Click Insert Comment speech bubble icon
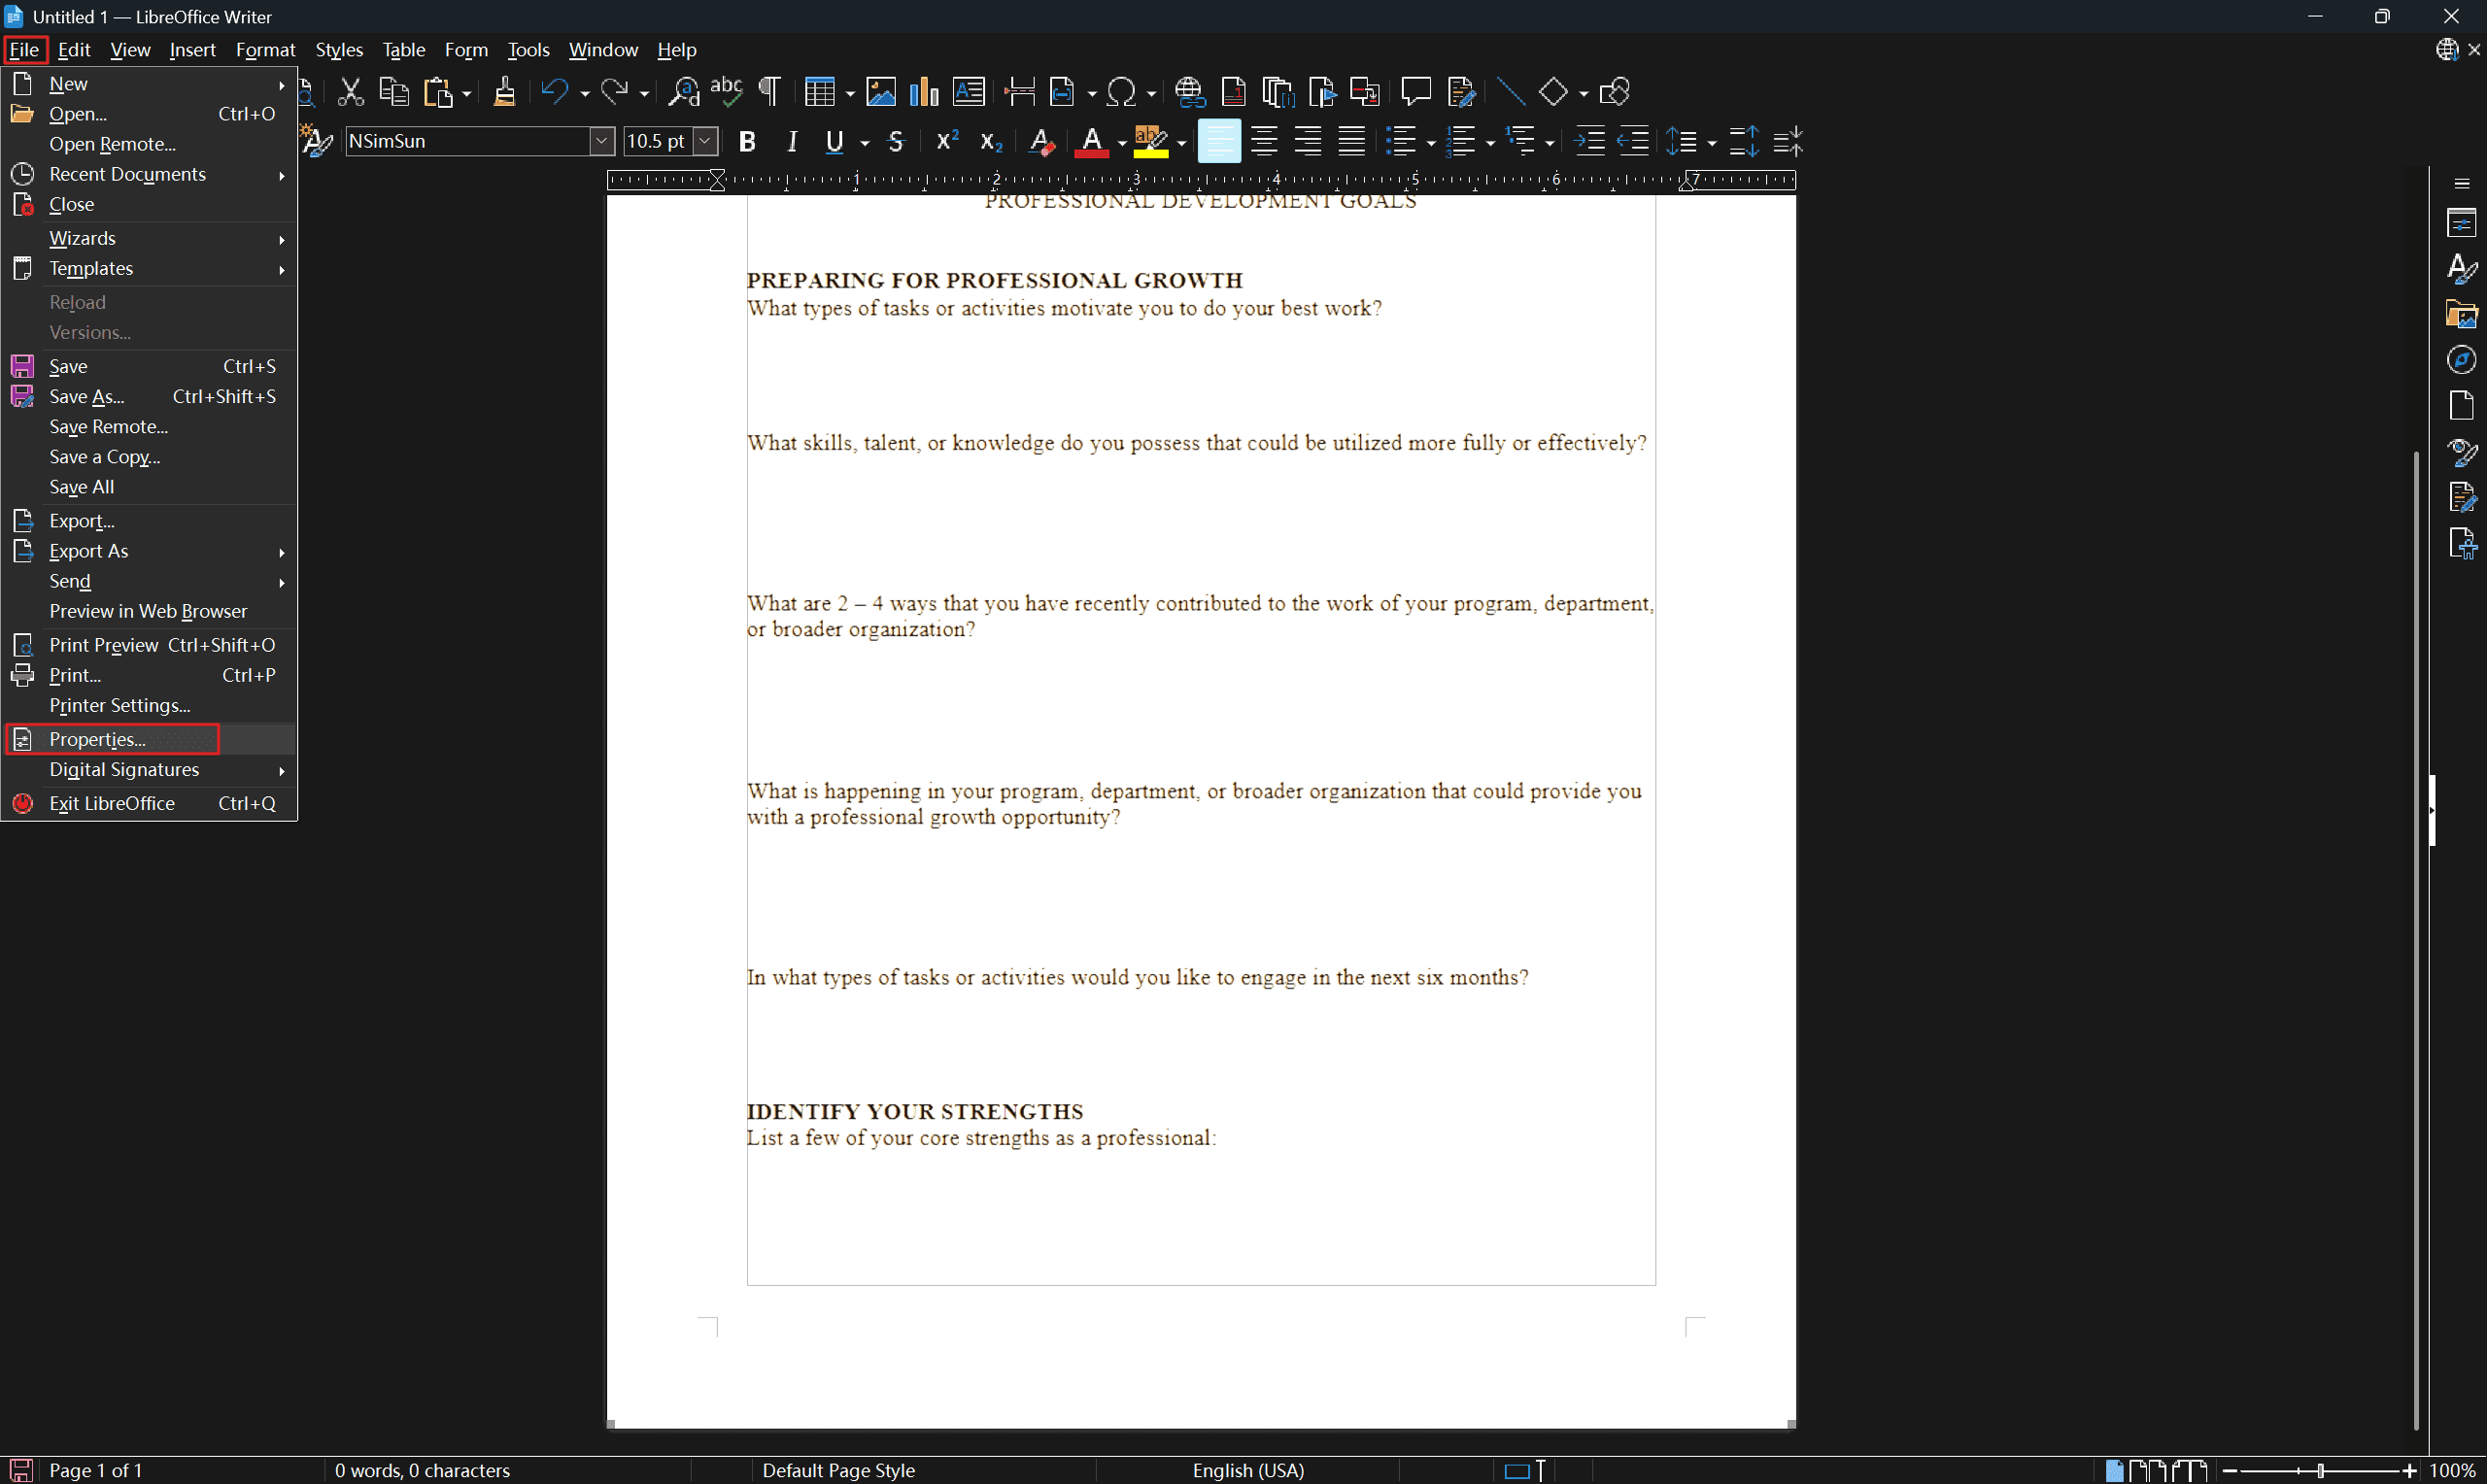This screenshot has width=2487, height=1484. point(1416,92)
